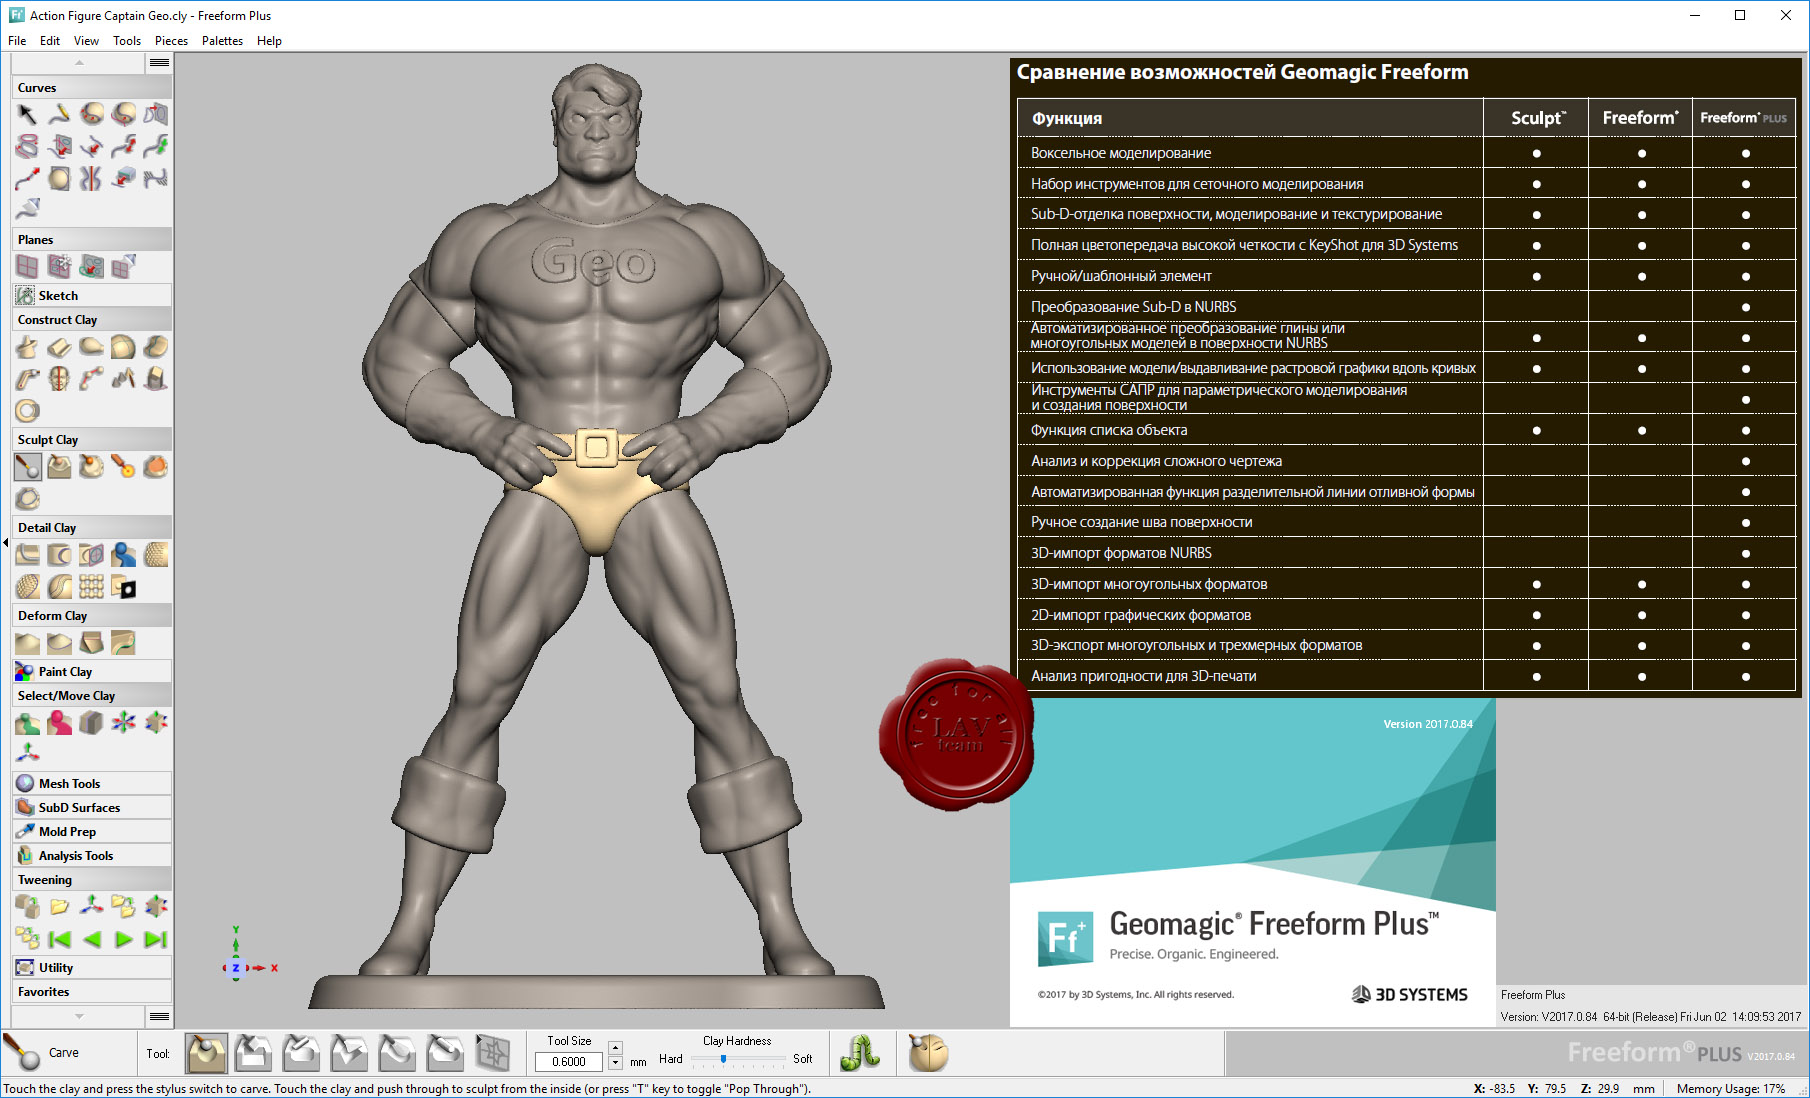Choose the box select tool in Select/Move Clay
This screenshot has height=1098, width=1810.
(91, 723)
